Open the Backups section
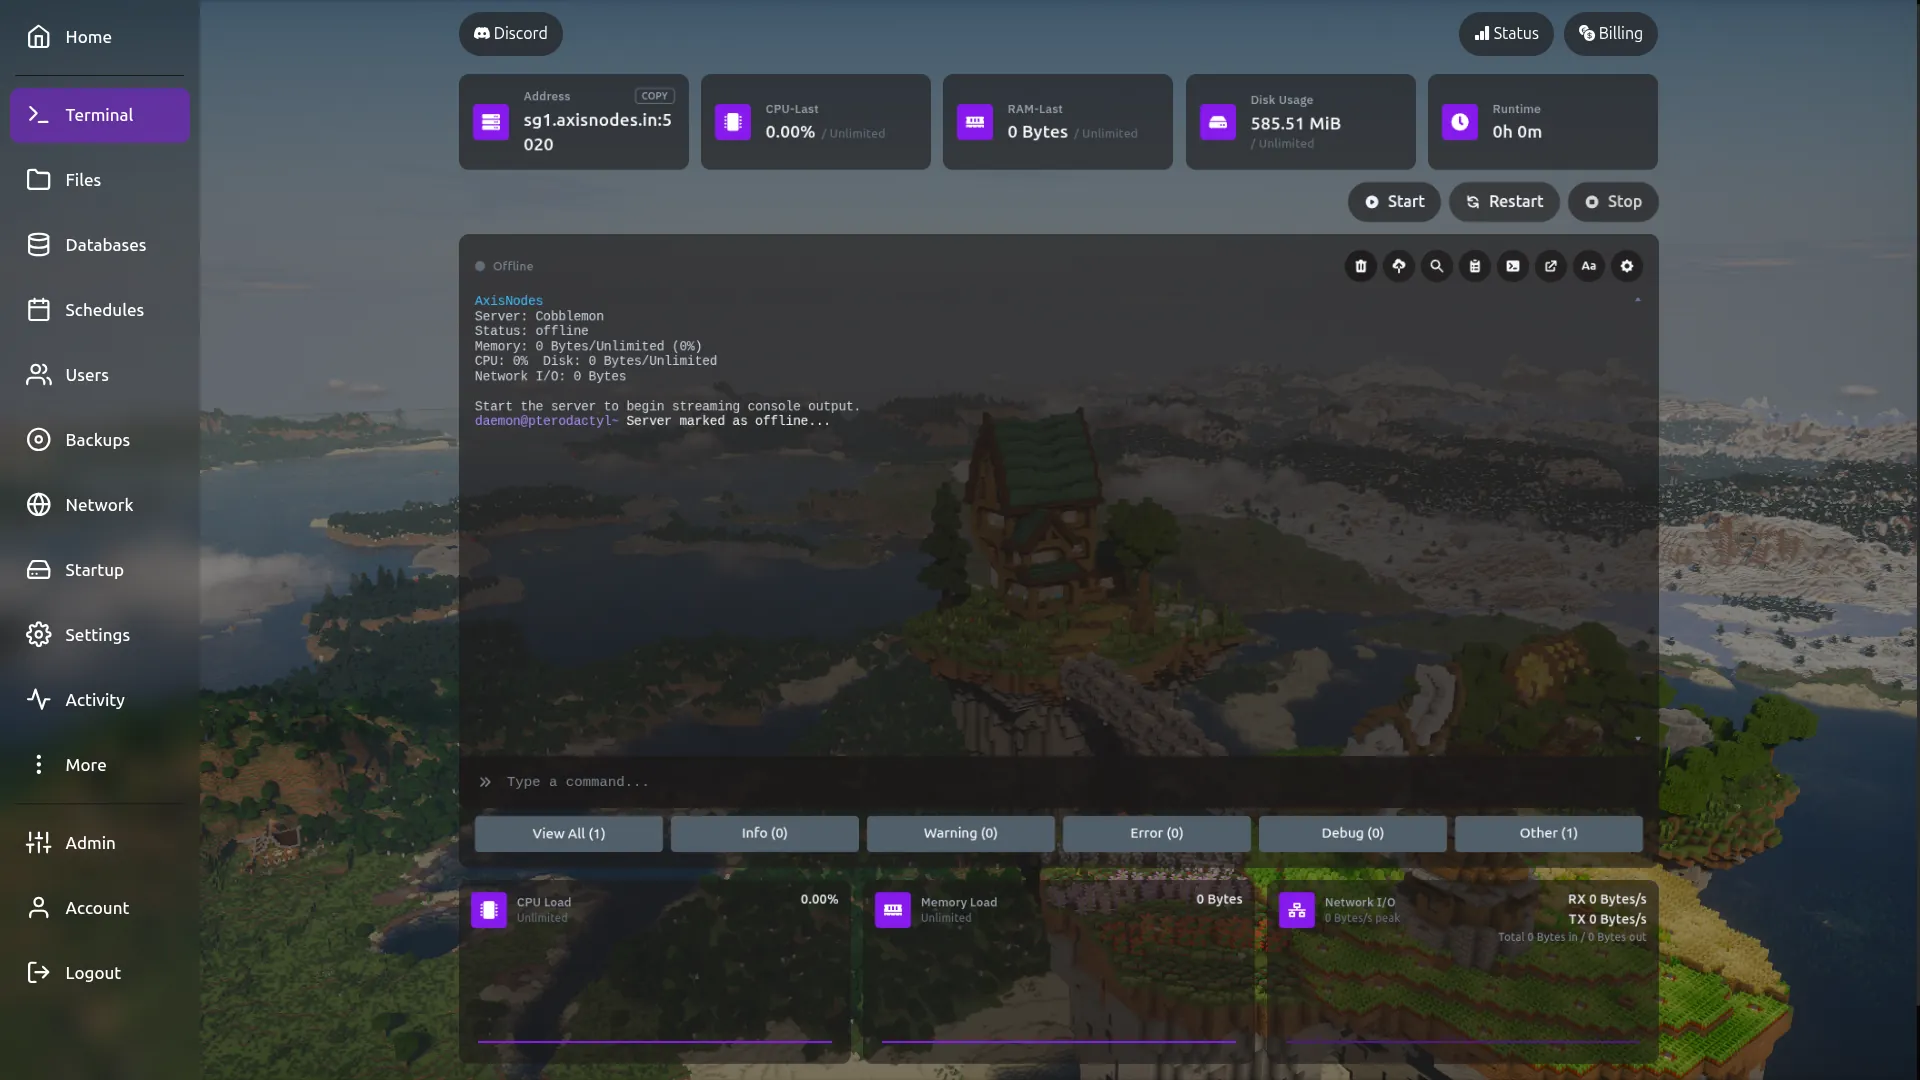The height and width of the screenshot is (1080, 1920). (x=100, y=440)
